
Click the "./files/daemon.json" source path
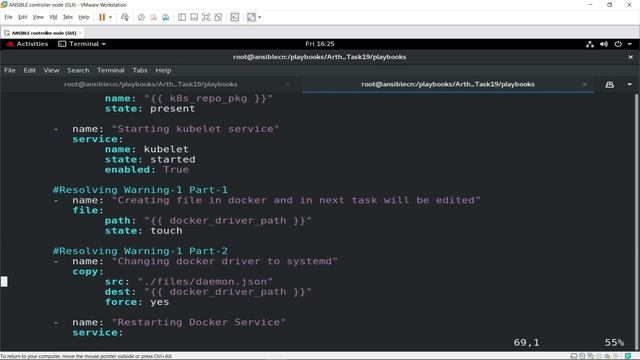click(x=205, y=282)
